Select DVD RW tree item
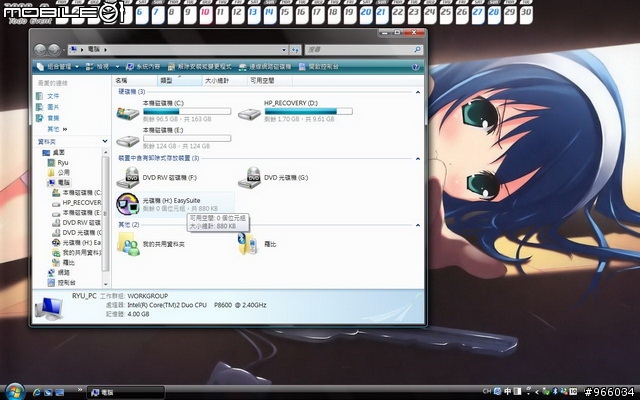 (x=77, y=222)
